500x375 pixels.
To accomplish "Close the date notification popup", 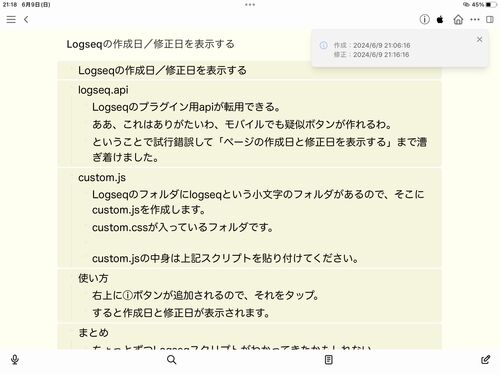I will pyautogui.click(x=479, y=39).
